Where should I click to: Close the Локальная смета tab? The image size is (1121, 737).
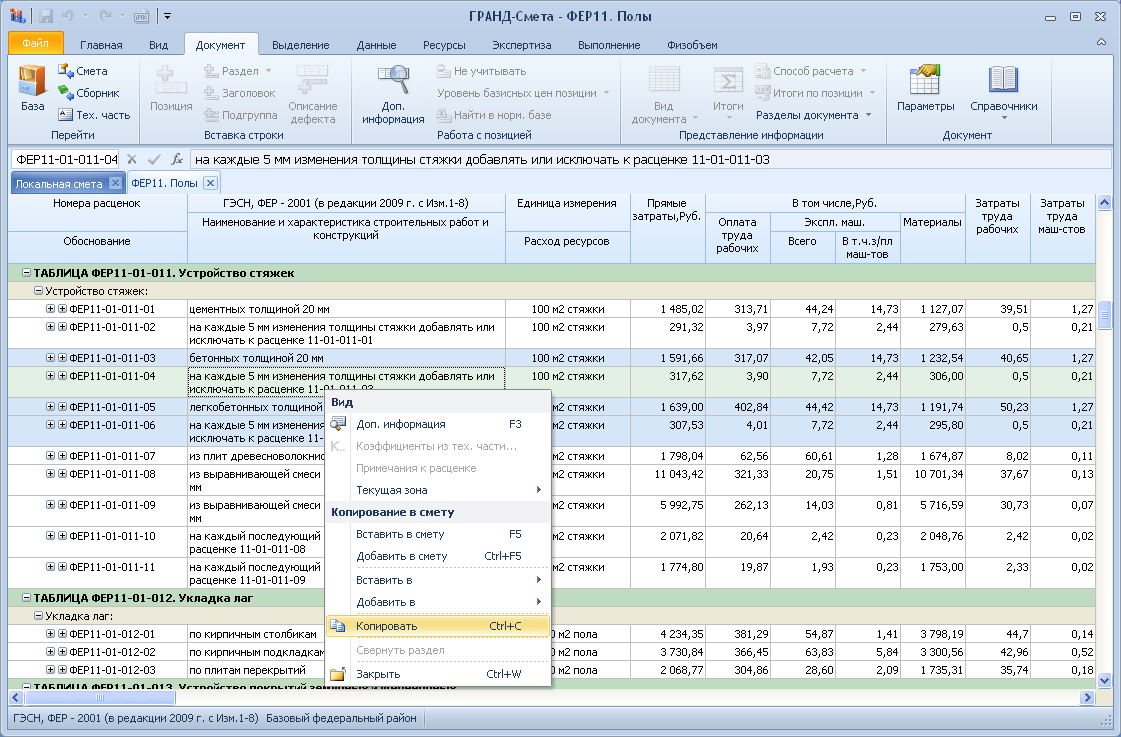pyautogui.click(x=115, y=183)
